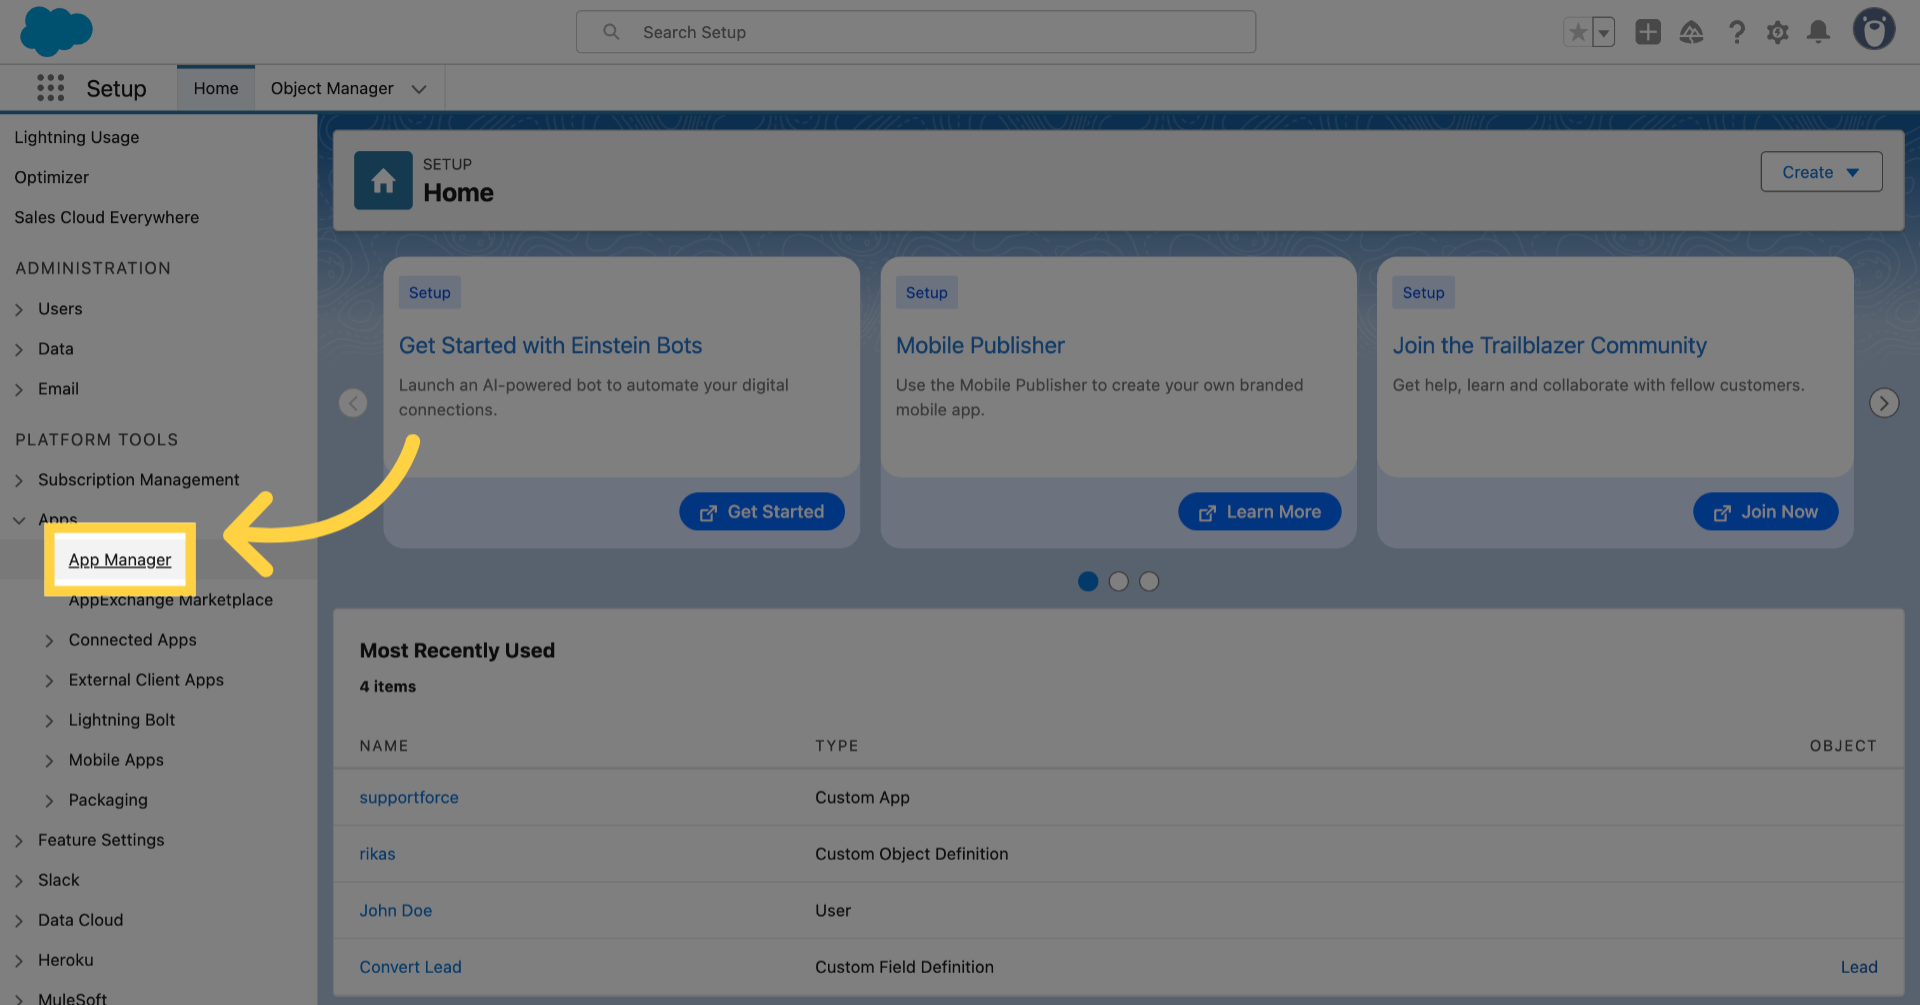Open the App Launcher grid icon

[49, 87]
